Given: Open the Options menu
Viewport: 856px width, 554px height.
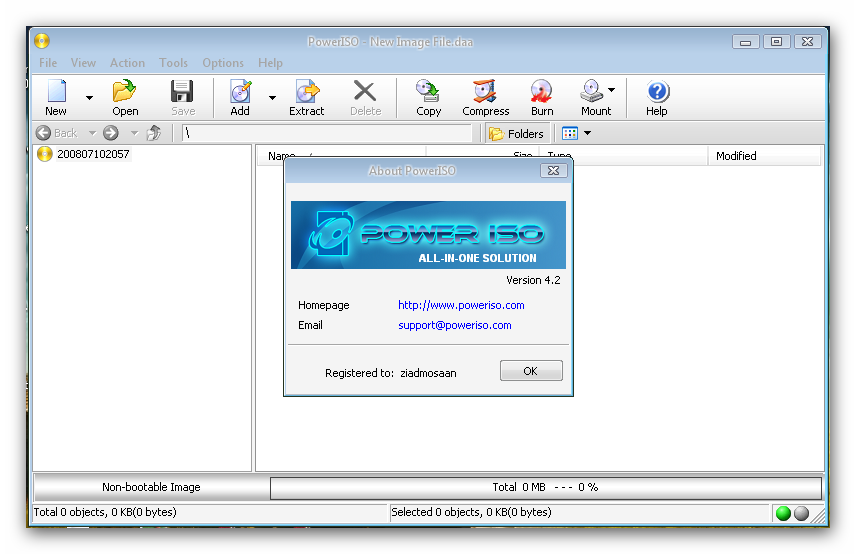Looking at the screenshot, I should (223, 63).
